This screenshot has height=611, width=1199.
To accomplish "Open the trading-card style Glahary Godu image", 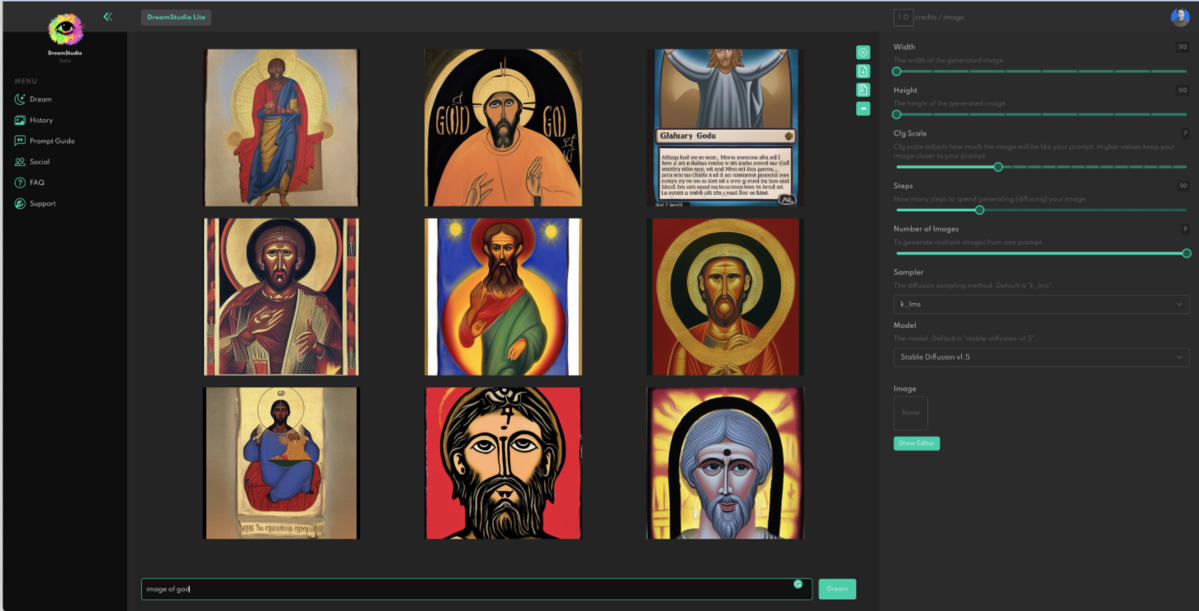I will (725, 127).
